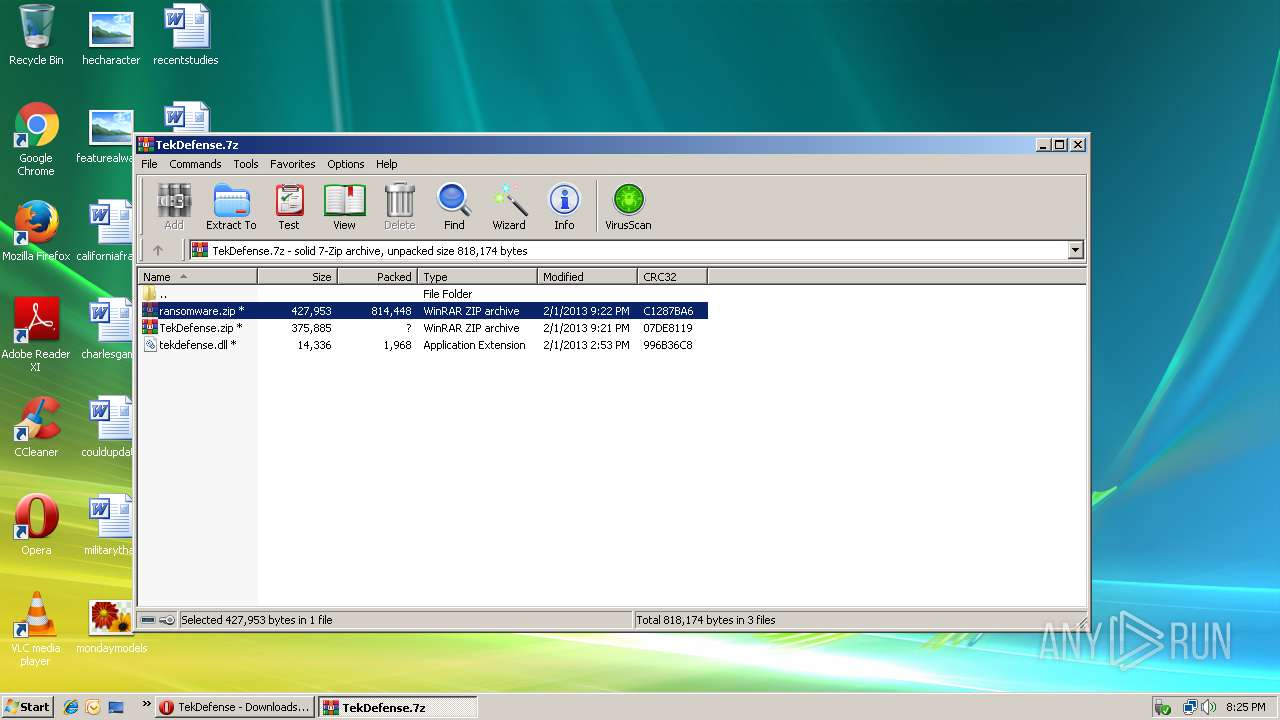Launch the Wizard tool
Viewport: 1280px width, 720px height.
509,207
